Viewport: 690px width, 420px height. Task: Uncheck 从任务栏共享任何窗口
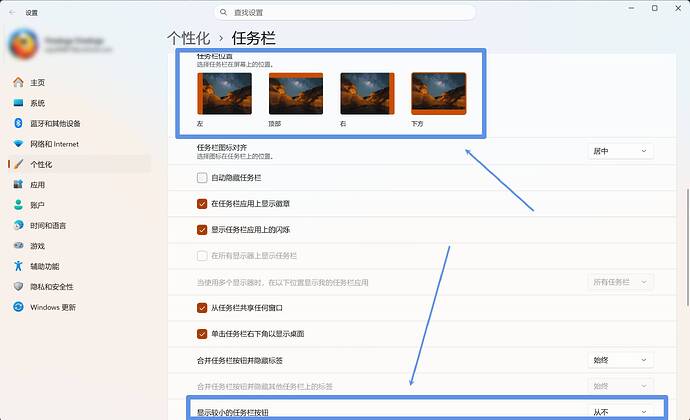click(202, 308)
